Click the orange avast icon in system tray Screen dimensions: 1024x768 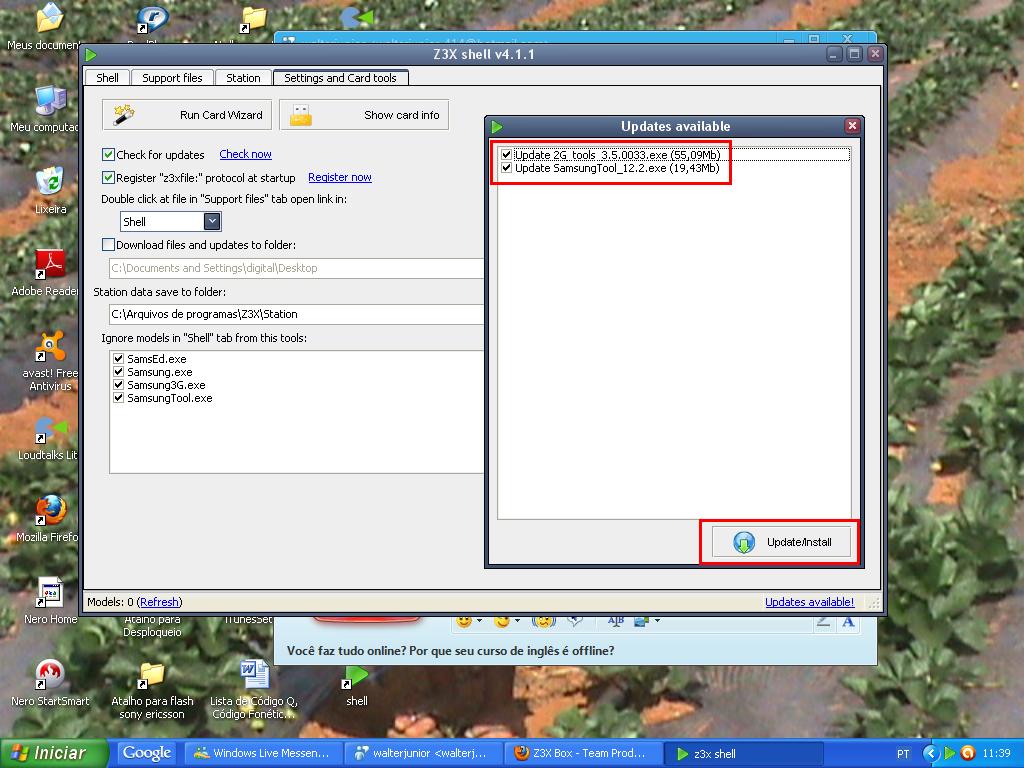click(968, 754)
